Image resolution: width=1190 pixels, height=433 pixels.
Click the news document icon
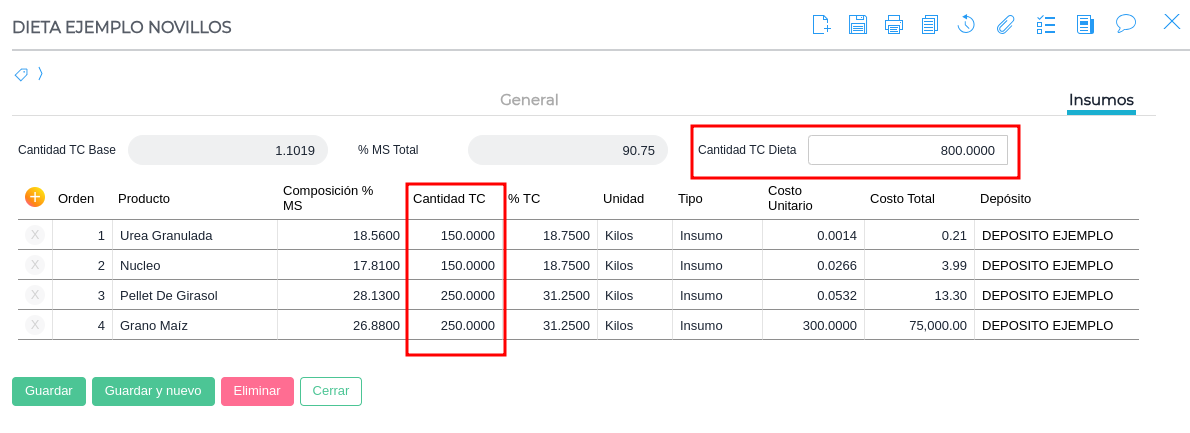click(1085, 24)
